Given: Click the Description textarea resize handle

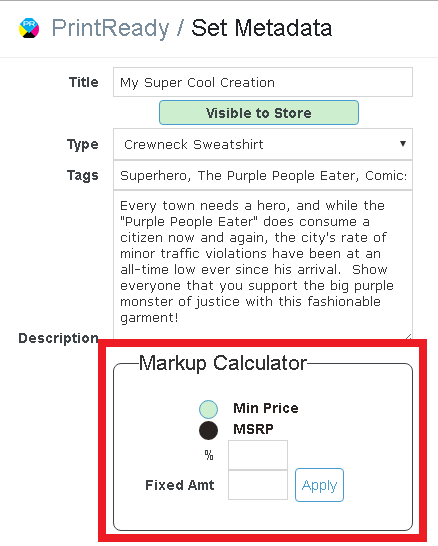Looking at the screenshot, I should (x=409, y=336).
